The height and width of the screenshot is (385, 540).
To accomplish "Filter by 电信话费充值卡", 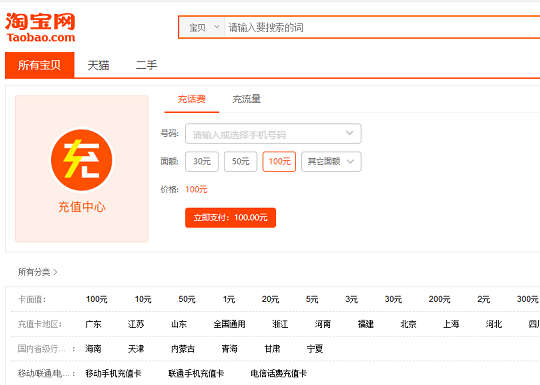I will pos(279,373).
